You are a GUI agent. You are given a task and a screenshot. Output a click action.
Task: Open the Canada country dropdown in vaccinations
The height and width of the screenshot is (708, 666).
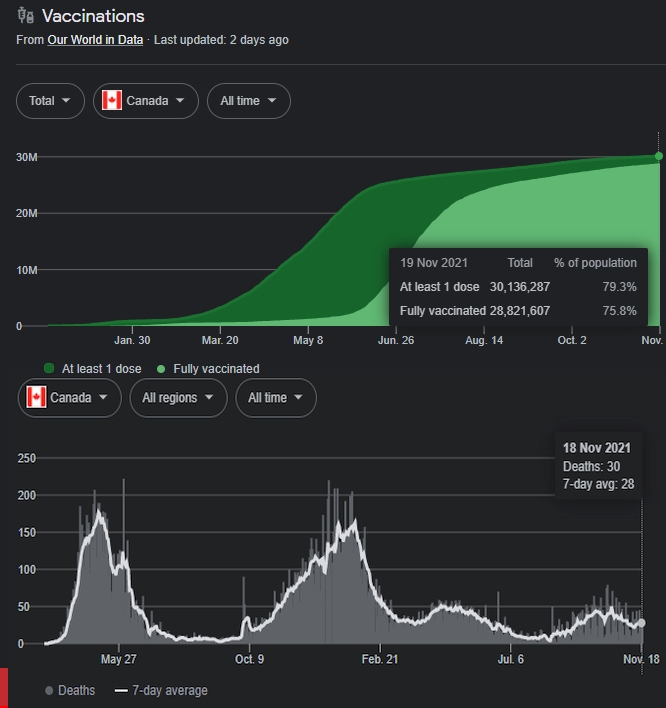145,101
